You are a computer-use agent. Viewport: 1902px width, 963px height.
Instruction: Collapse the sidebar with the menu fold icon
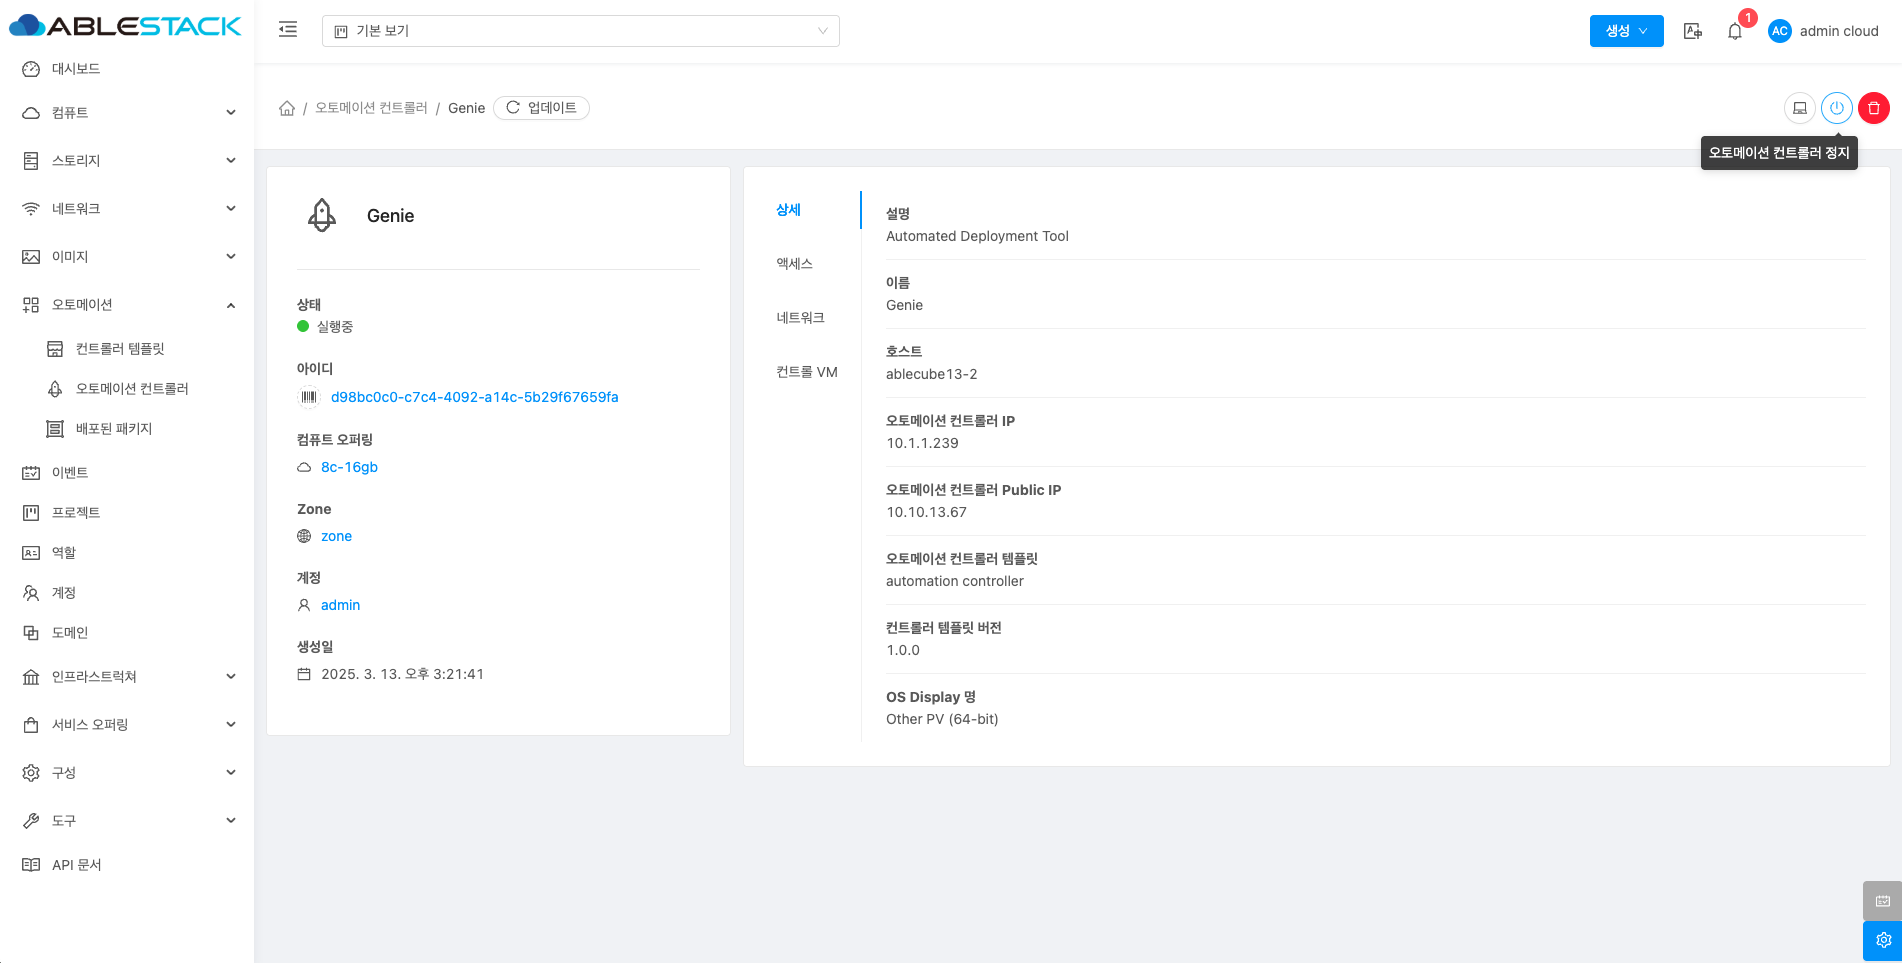click(x=288, y=30)
